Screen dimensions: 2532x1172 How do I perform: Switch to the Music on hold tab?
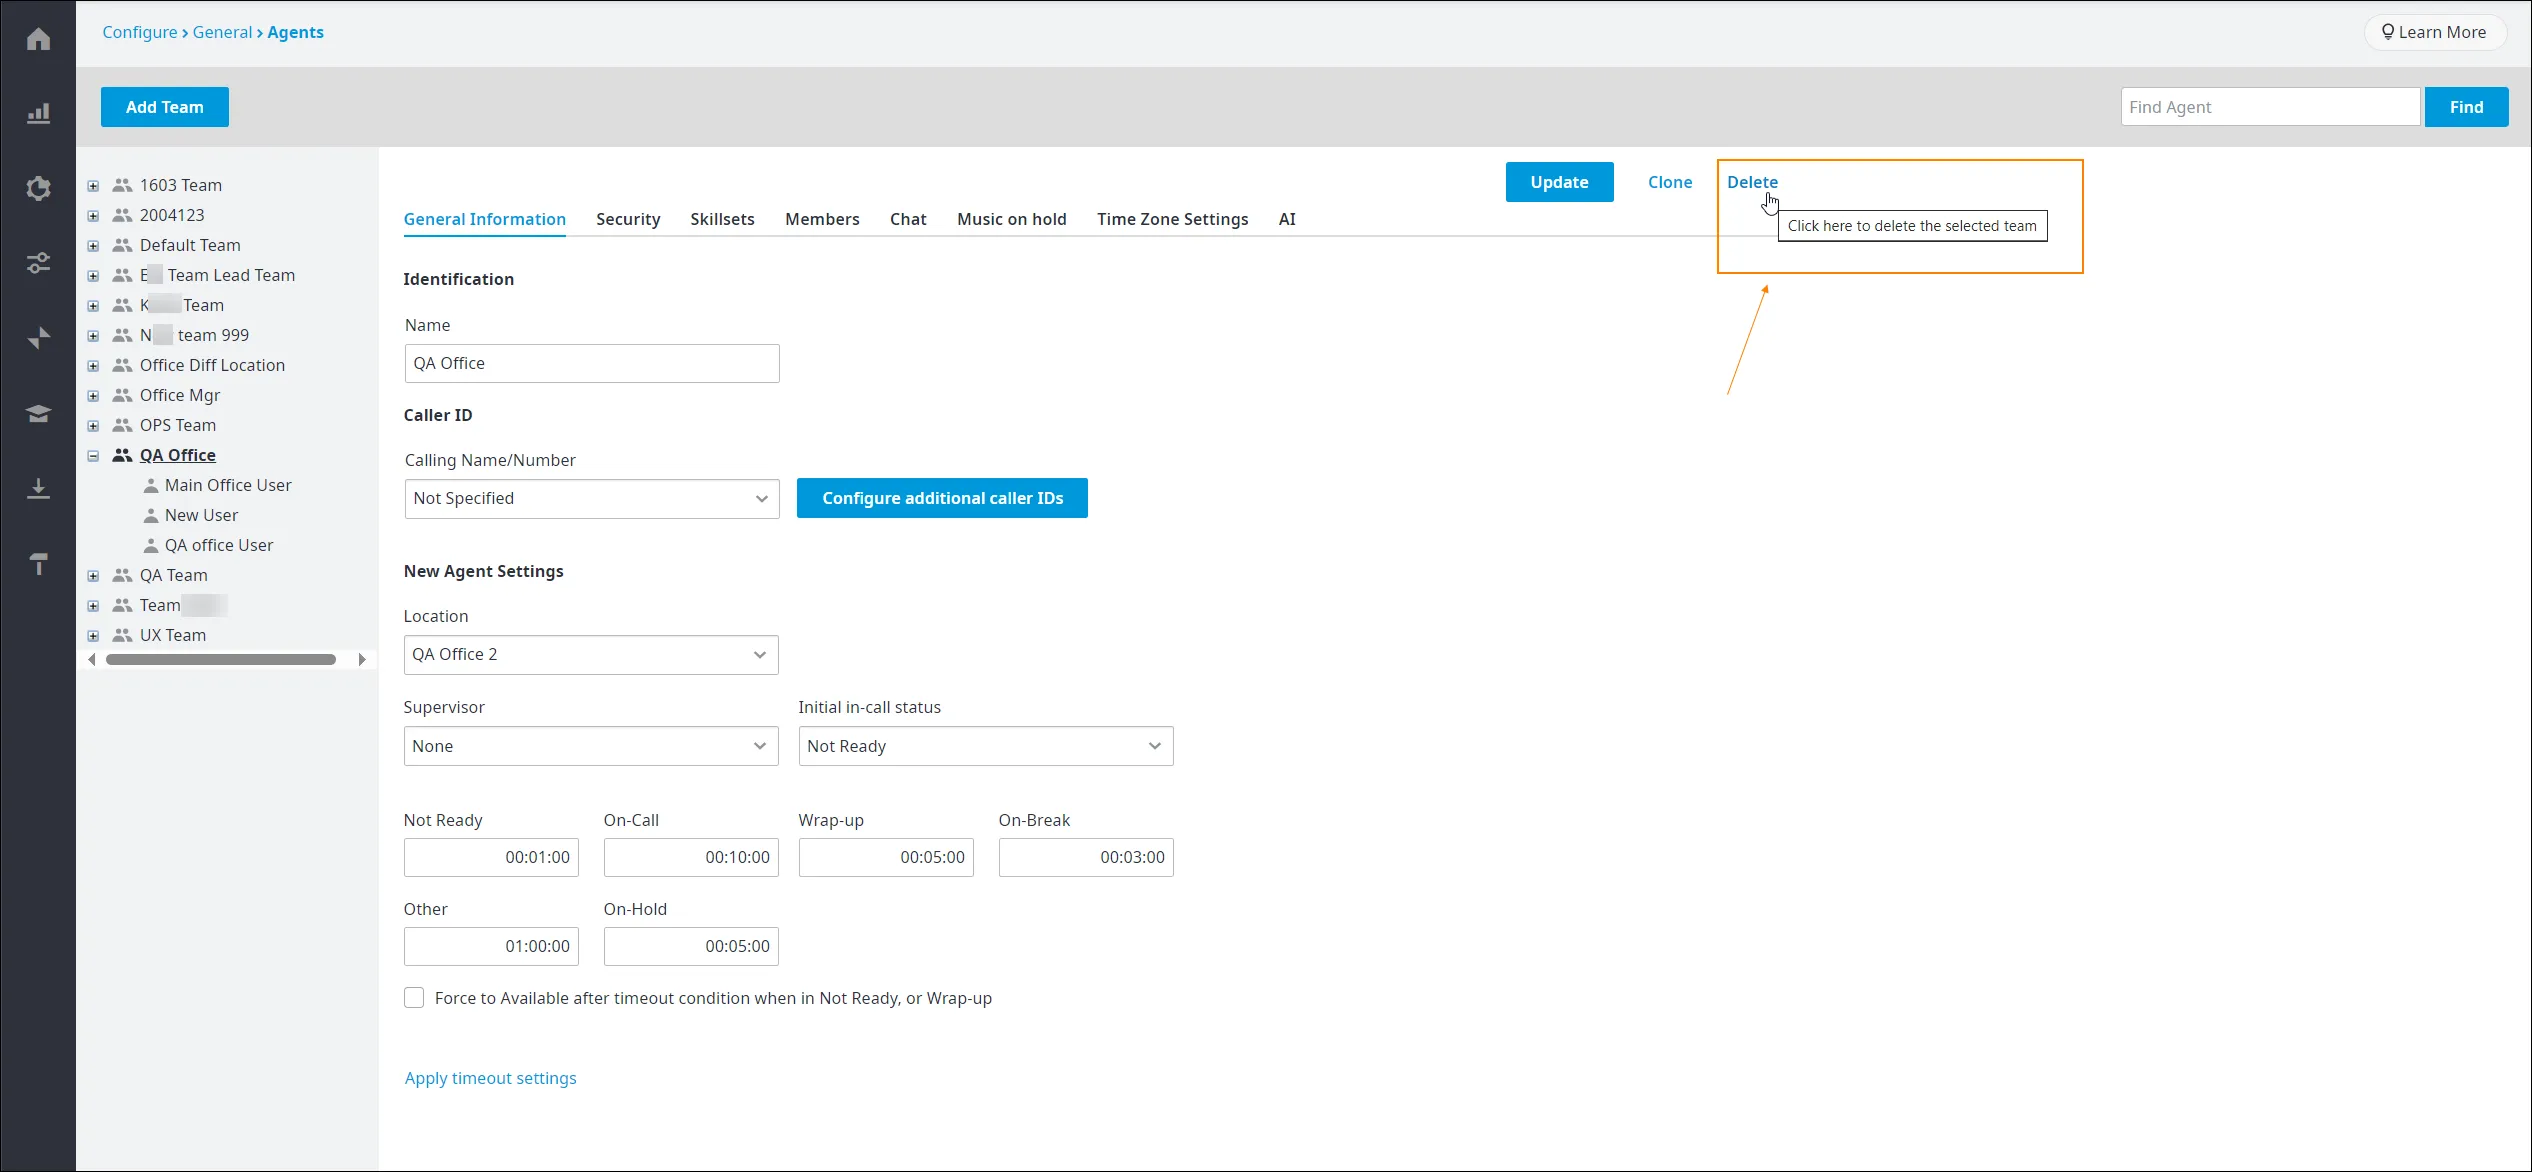pyautogui.click(x=1011, y=219)
